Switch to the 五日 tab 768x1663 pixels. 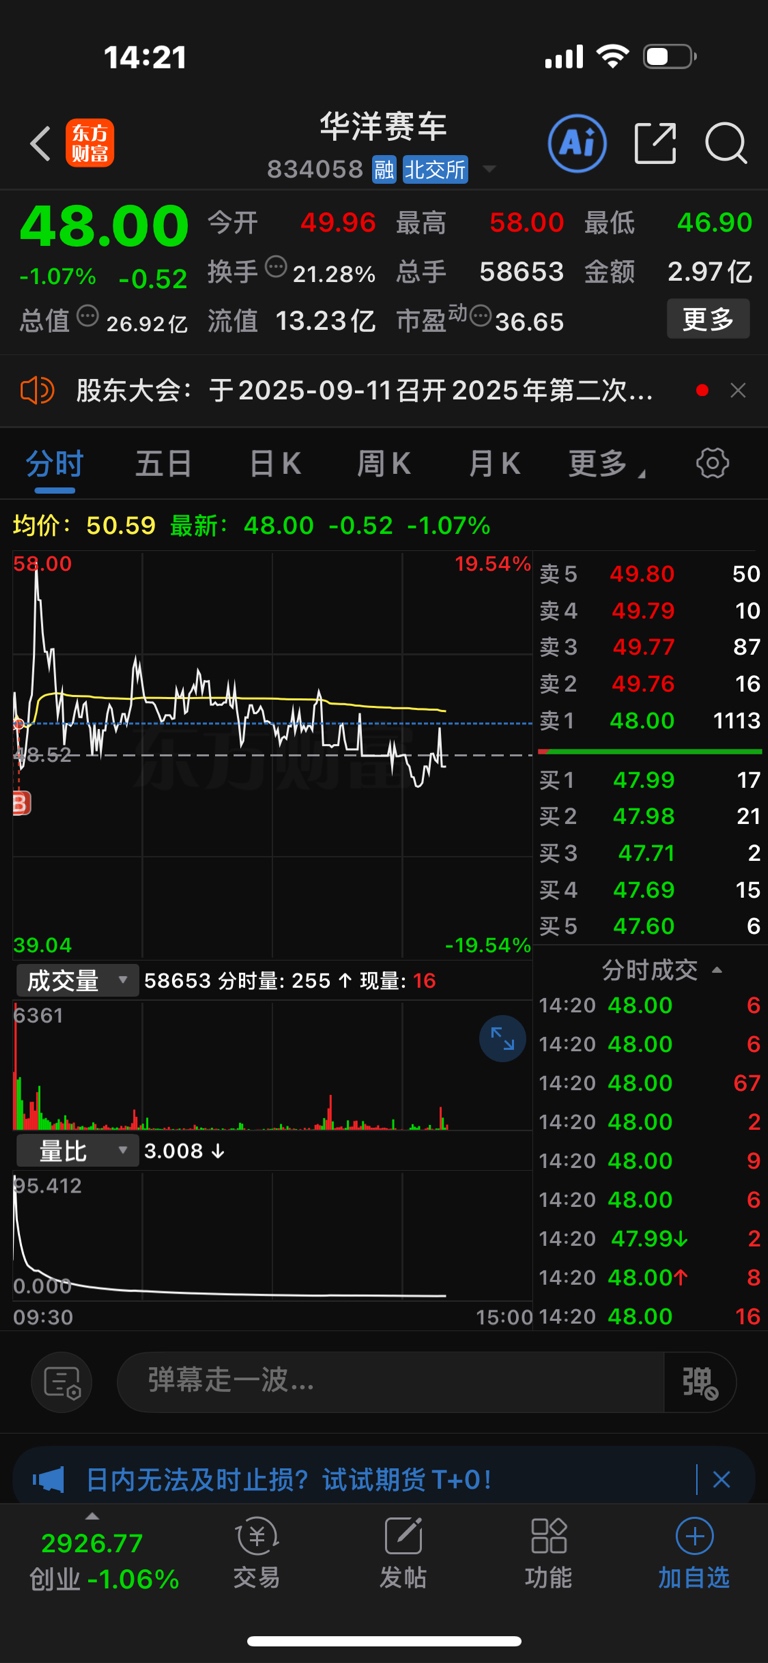click(x=163, y=464)
